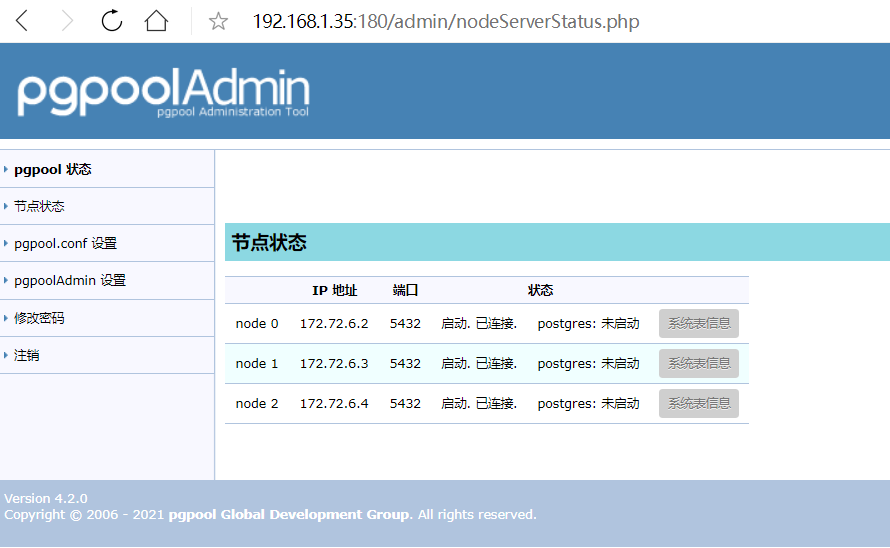Screen dimensions: 890x548
Task: Click node 1 status 启动. 已连接.
Action: [479, 363]
